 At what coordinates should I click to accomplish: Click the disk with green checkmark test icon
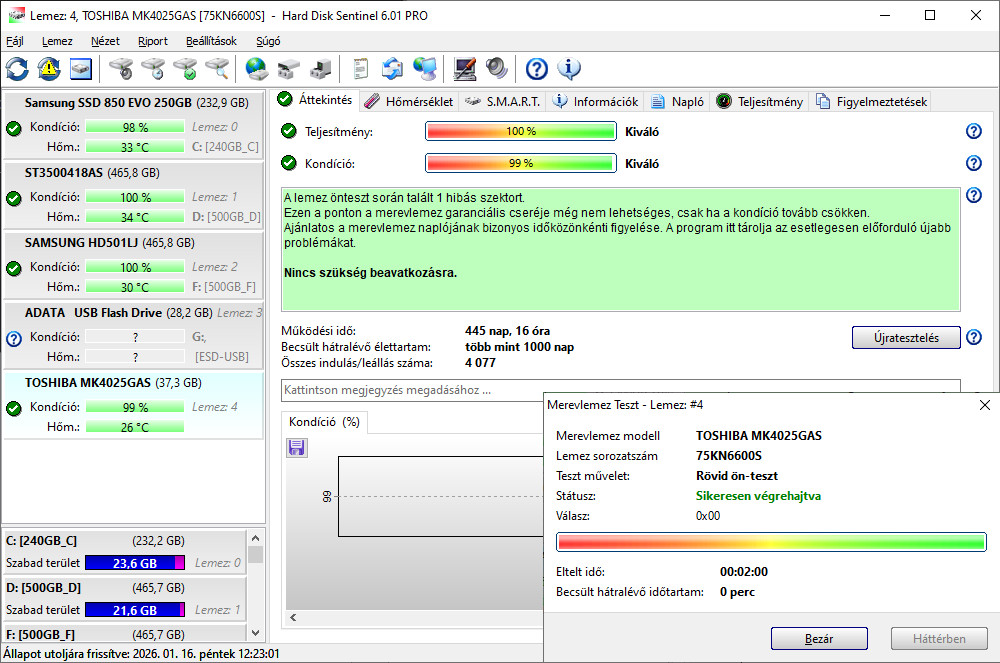coord(185,69)
